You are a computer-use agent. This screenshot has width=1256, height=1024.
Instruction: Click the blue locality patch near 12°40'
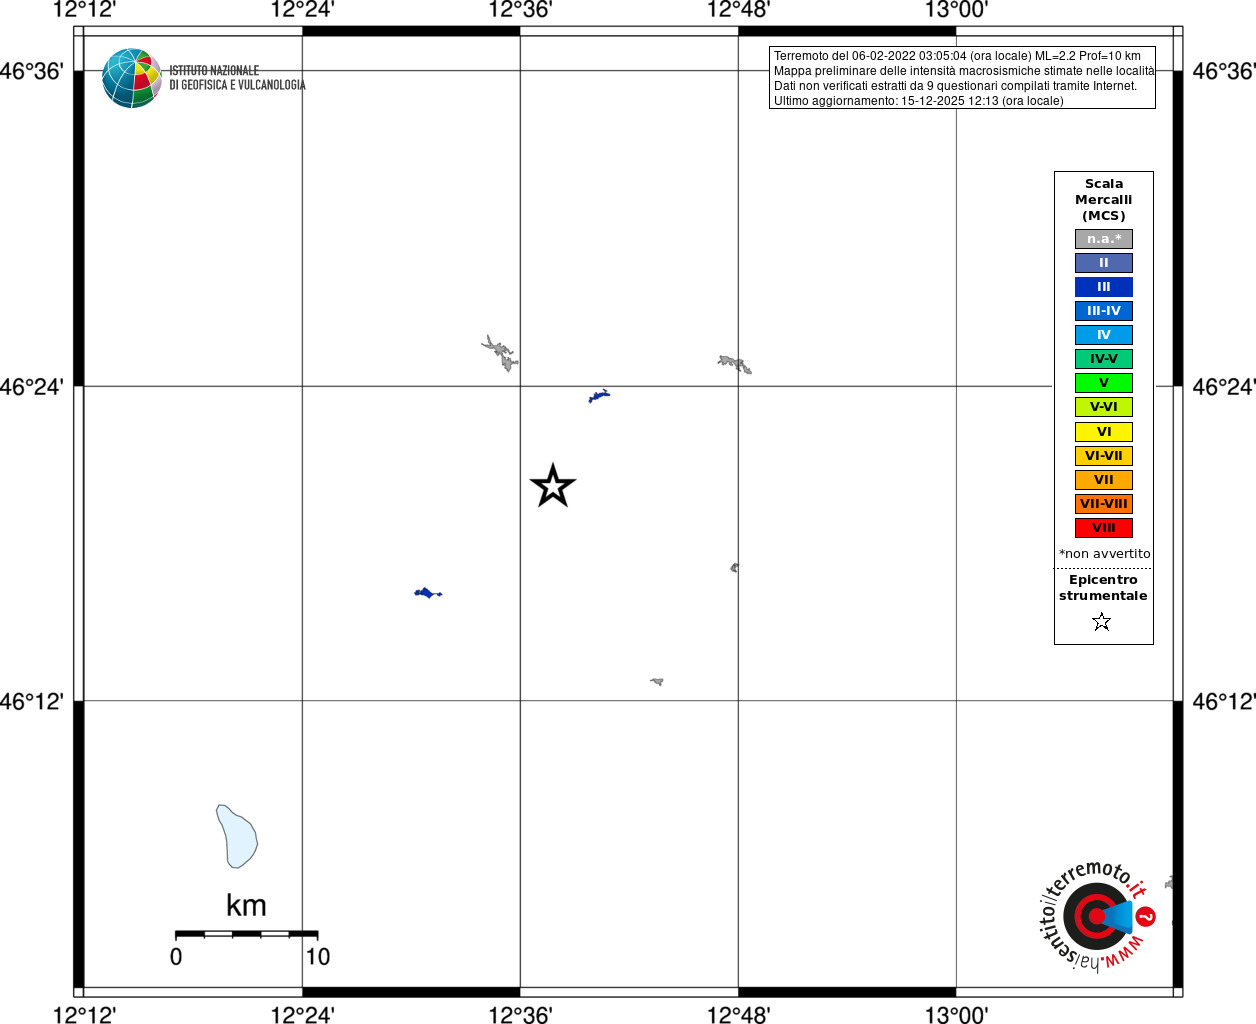[x=599, y=396]
